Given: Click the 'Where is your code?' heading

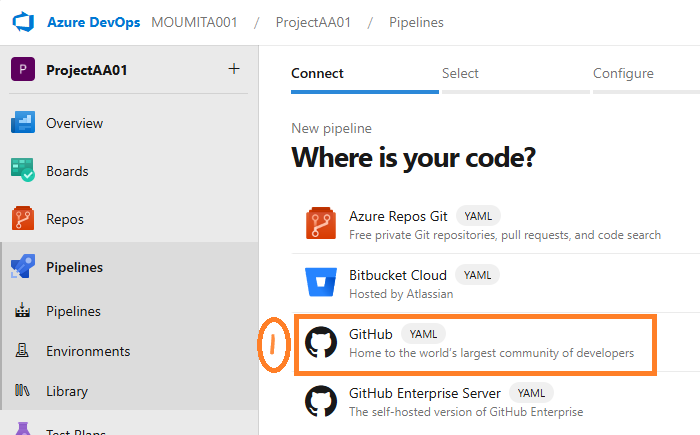Looking at the screenshot, I should [x=413, y=158].
